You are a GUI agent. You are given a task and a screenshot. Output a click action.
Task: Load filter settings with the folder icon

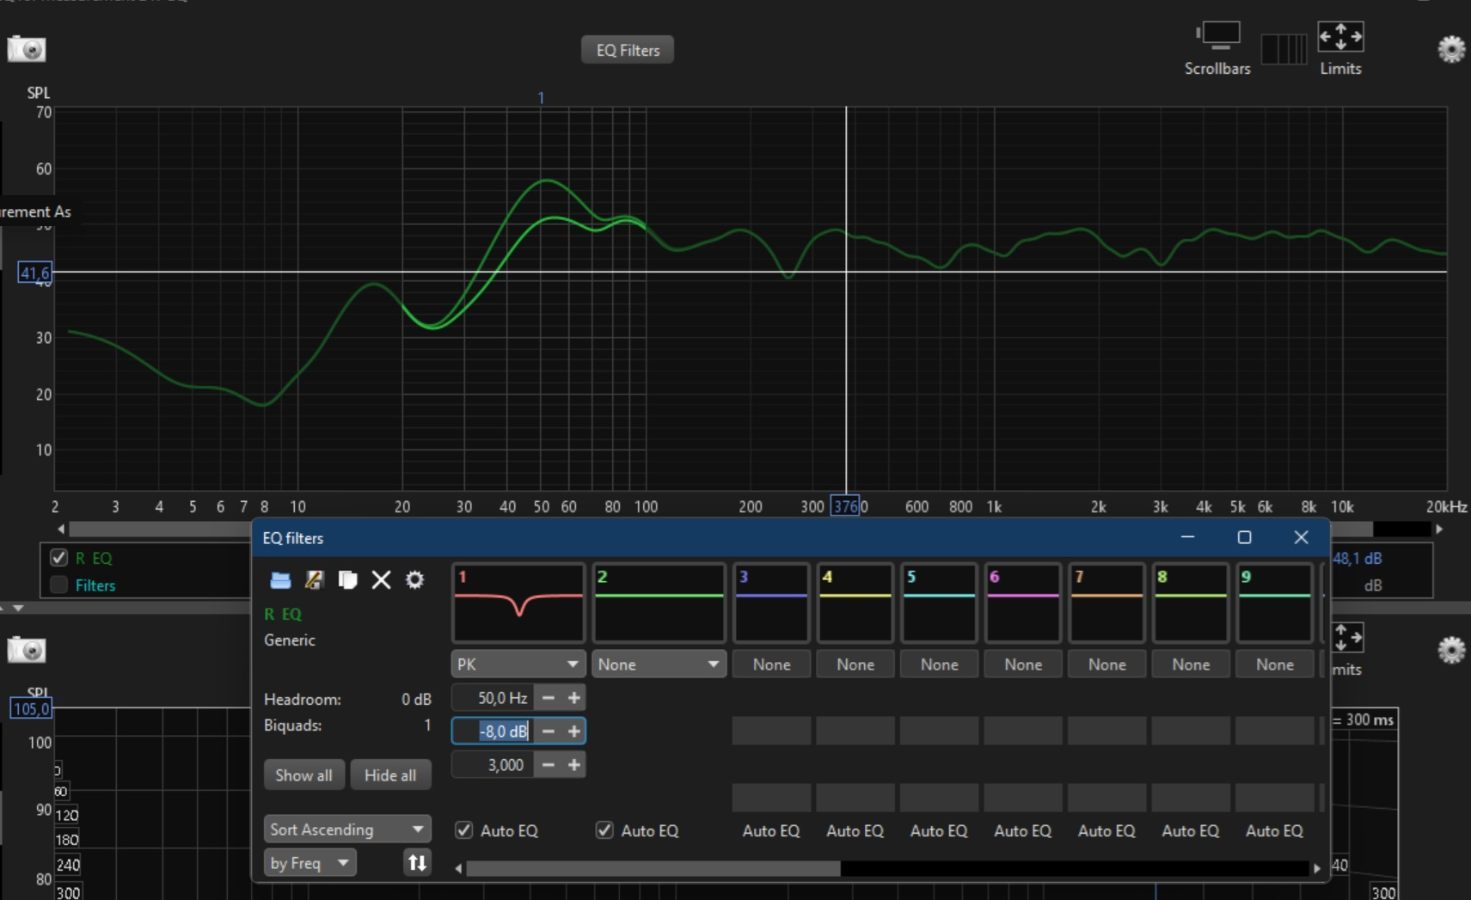click(x=281, y=580)
